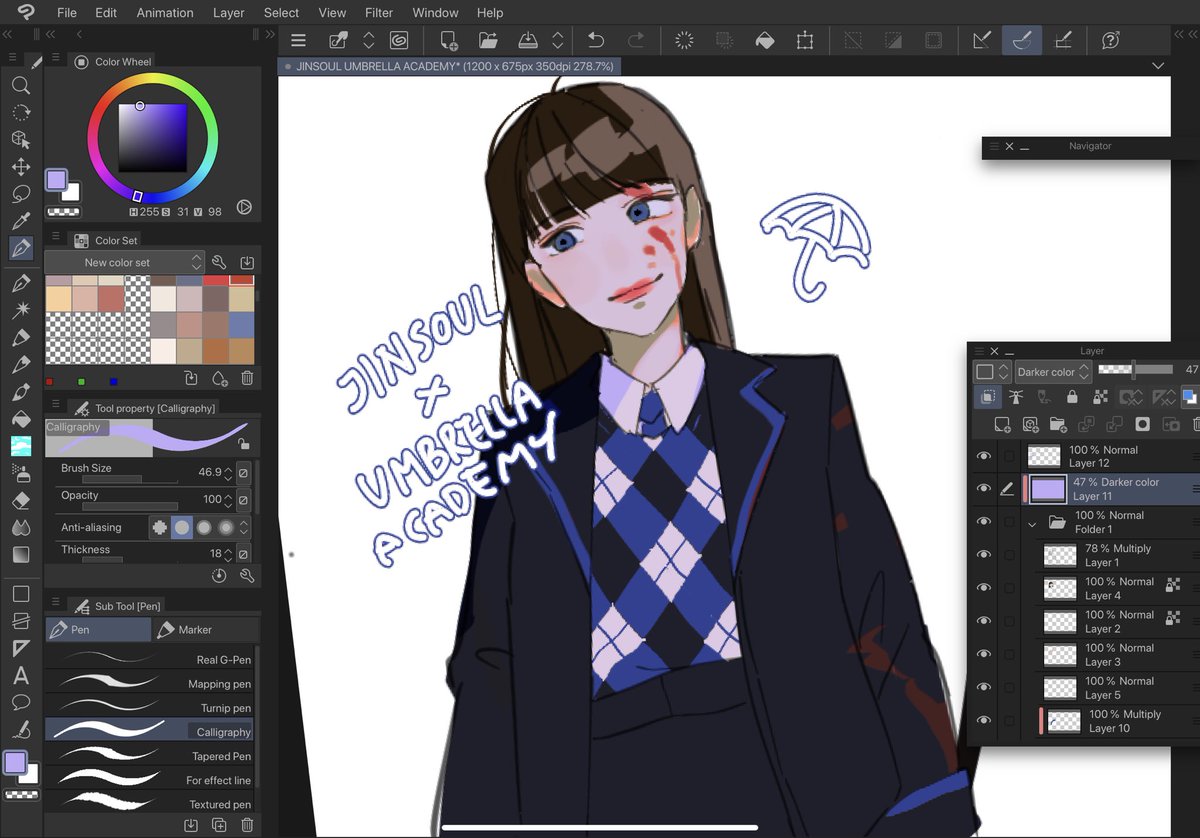Select no anti-aliasing option
1200x838 pixels.
click(160, 527)
